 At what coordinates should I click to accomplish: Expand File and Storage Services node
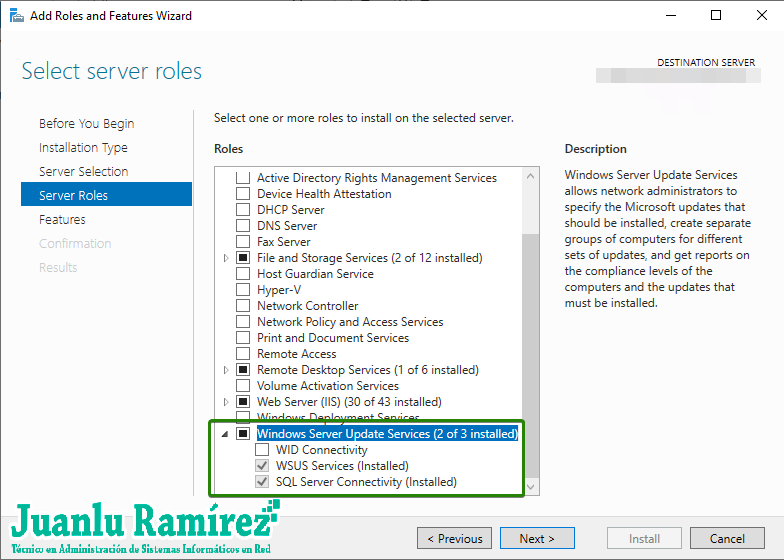point(226,258)
